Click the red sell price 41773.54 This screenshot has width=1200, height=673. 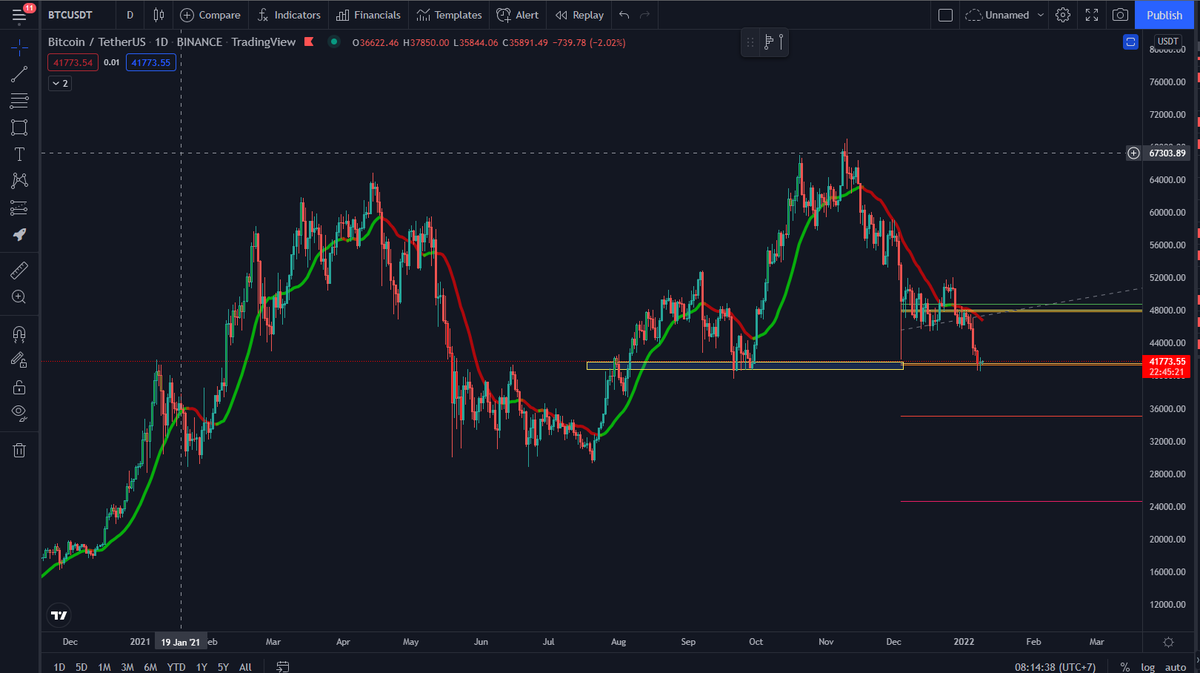click(73, 62)
